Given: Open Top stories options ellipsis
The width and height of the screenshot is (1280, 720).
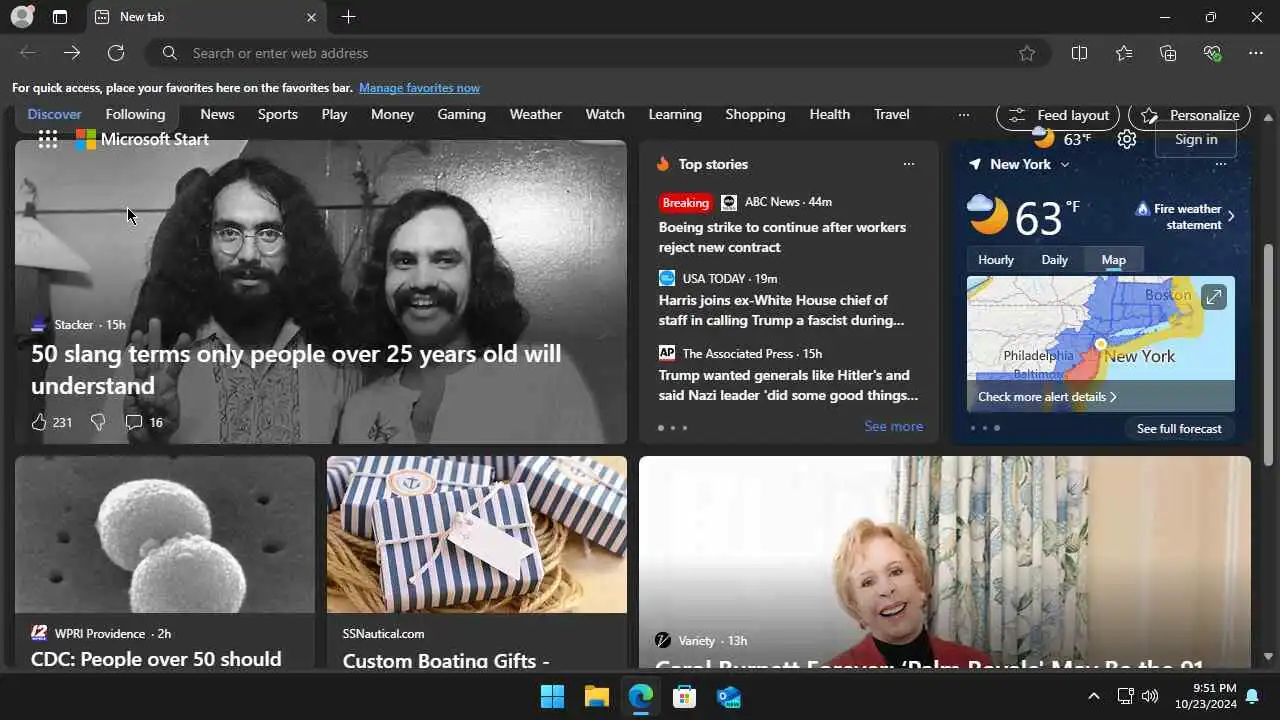Looking at the screenshot, I should [908, 164].
